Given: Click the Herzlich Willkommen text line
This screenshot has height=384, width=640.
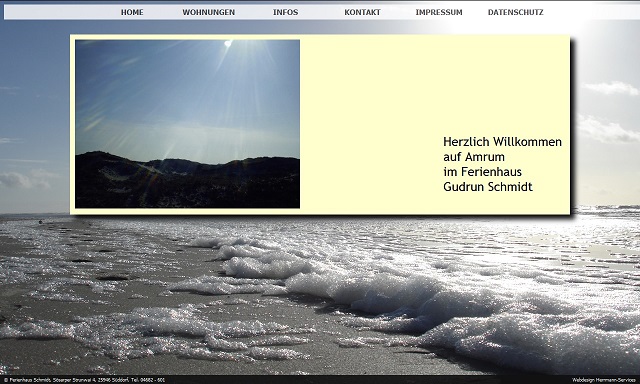Looking at the screenshot, I should [502, 142].
